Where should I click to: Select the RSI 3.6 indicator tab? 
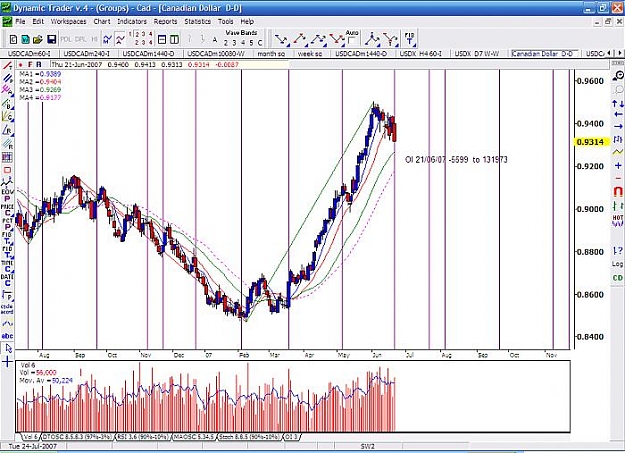point(143,437)
